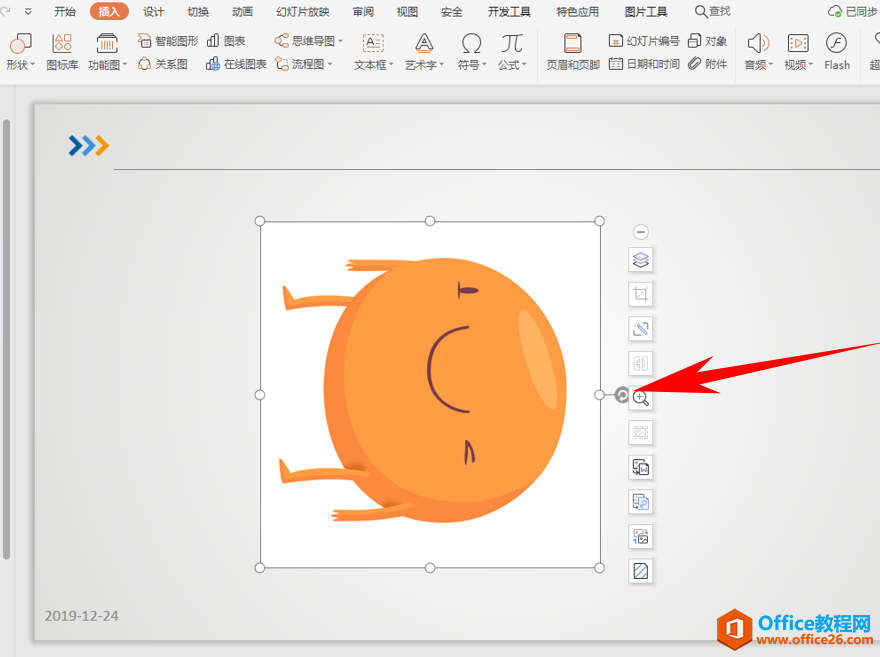880x657 pixels.
Task: Collapse the floating picture toolbar
Action: (641, 232)
